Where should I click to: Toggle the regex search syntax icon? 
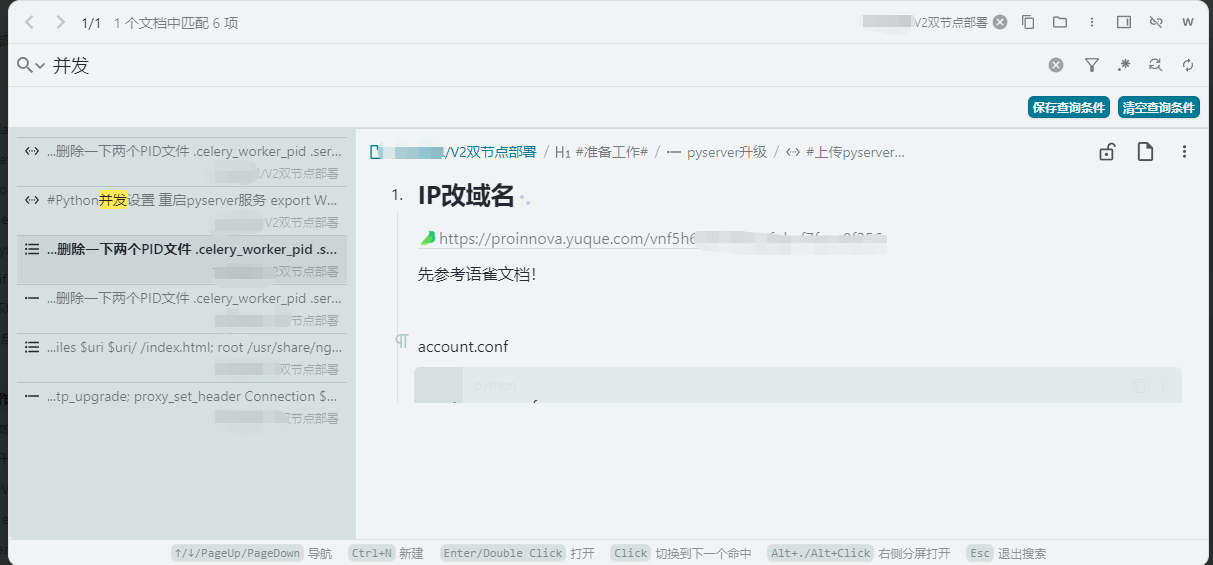click(1124, 65)
